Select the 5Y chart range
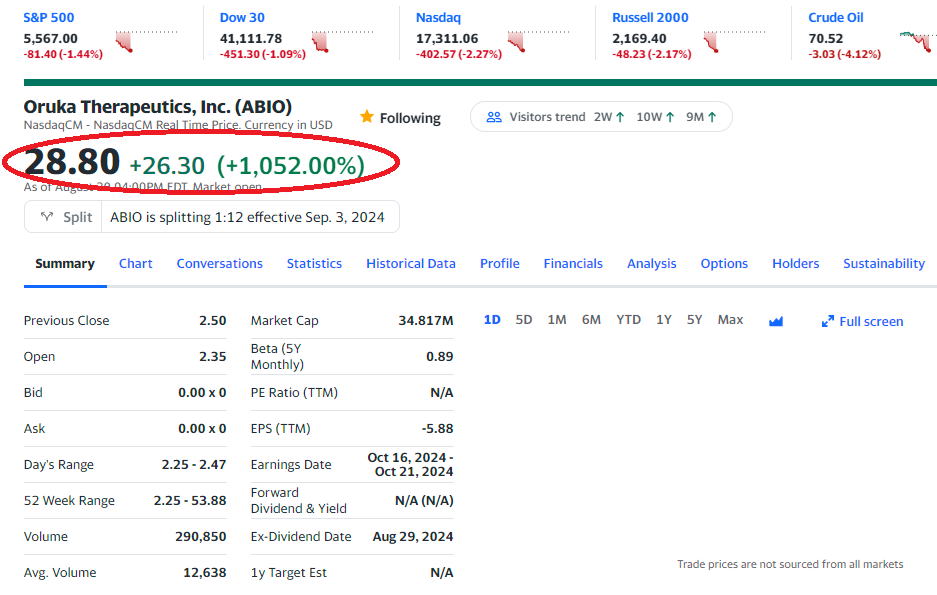 (x=694, y=320)
